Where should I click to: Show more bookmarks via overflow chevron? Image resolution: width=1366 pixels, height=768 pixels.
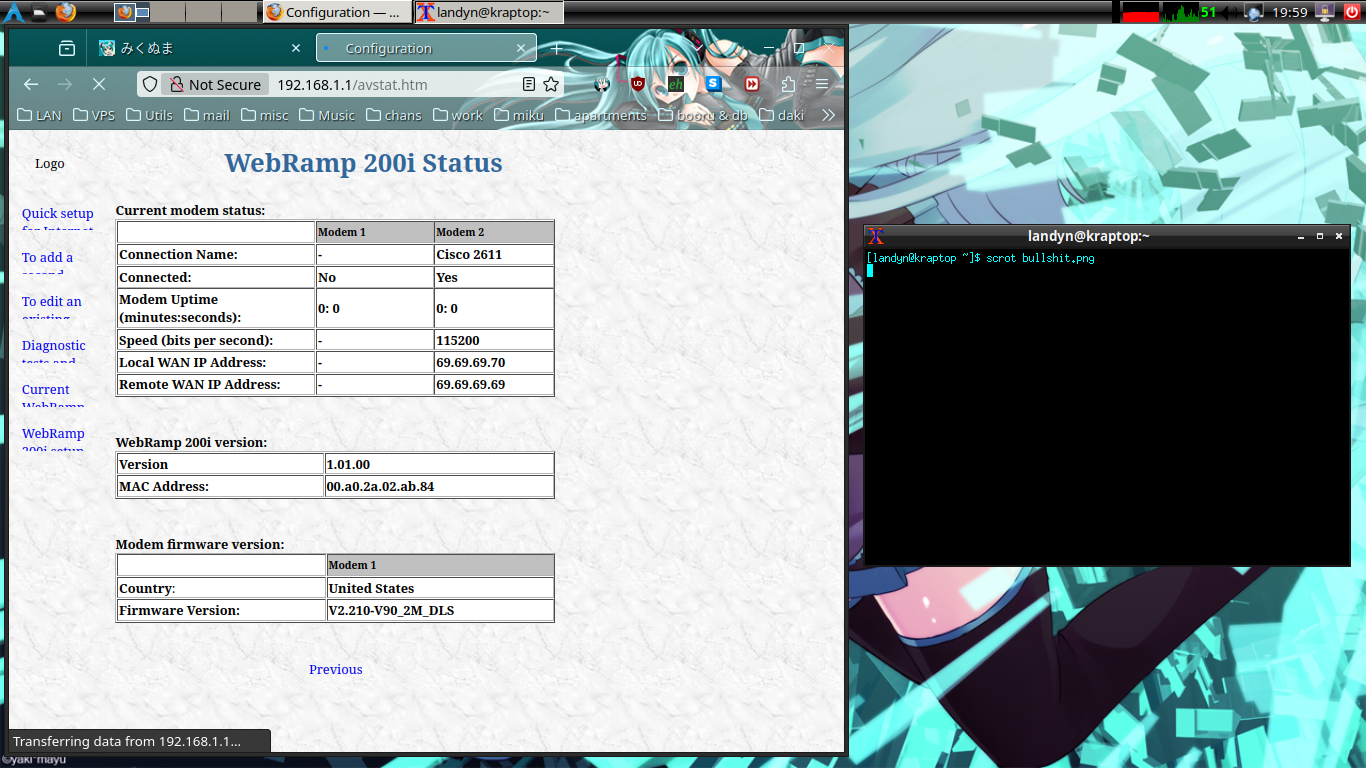[828, 115]
